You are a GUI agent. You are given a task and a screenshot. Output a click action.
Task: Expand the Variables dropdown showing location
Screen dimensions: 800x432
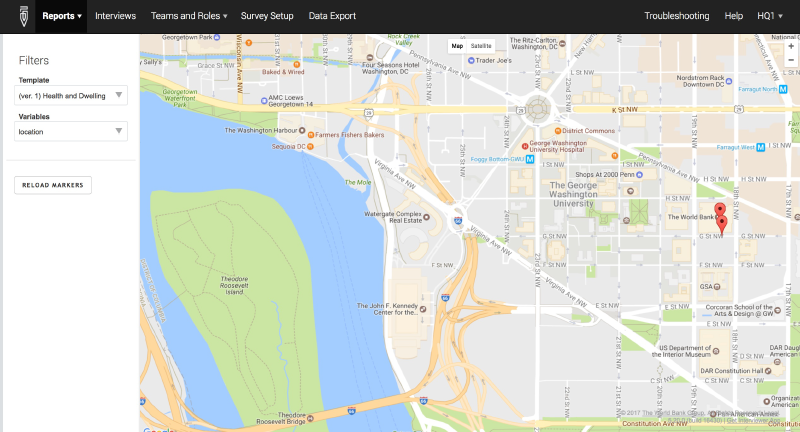(x=71, y=131)
